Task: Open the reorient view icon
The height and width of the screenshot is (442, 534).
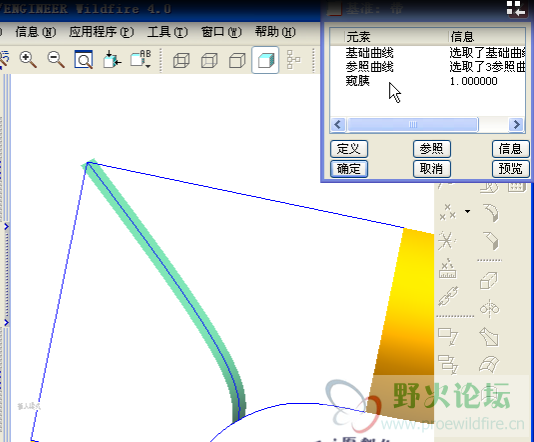Action: (112, 60)
